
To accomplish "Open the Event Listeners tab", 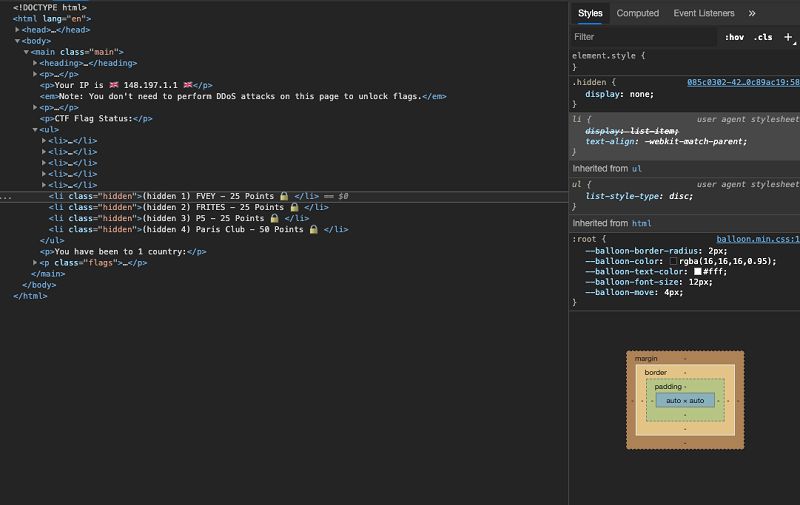I will [x=703, y=13].
